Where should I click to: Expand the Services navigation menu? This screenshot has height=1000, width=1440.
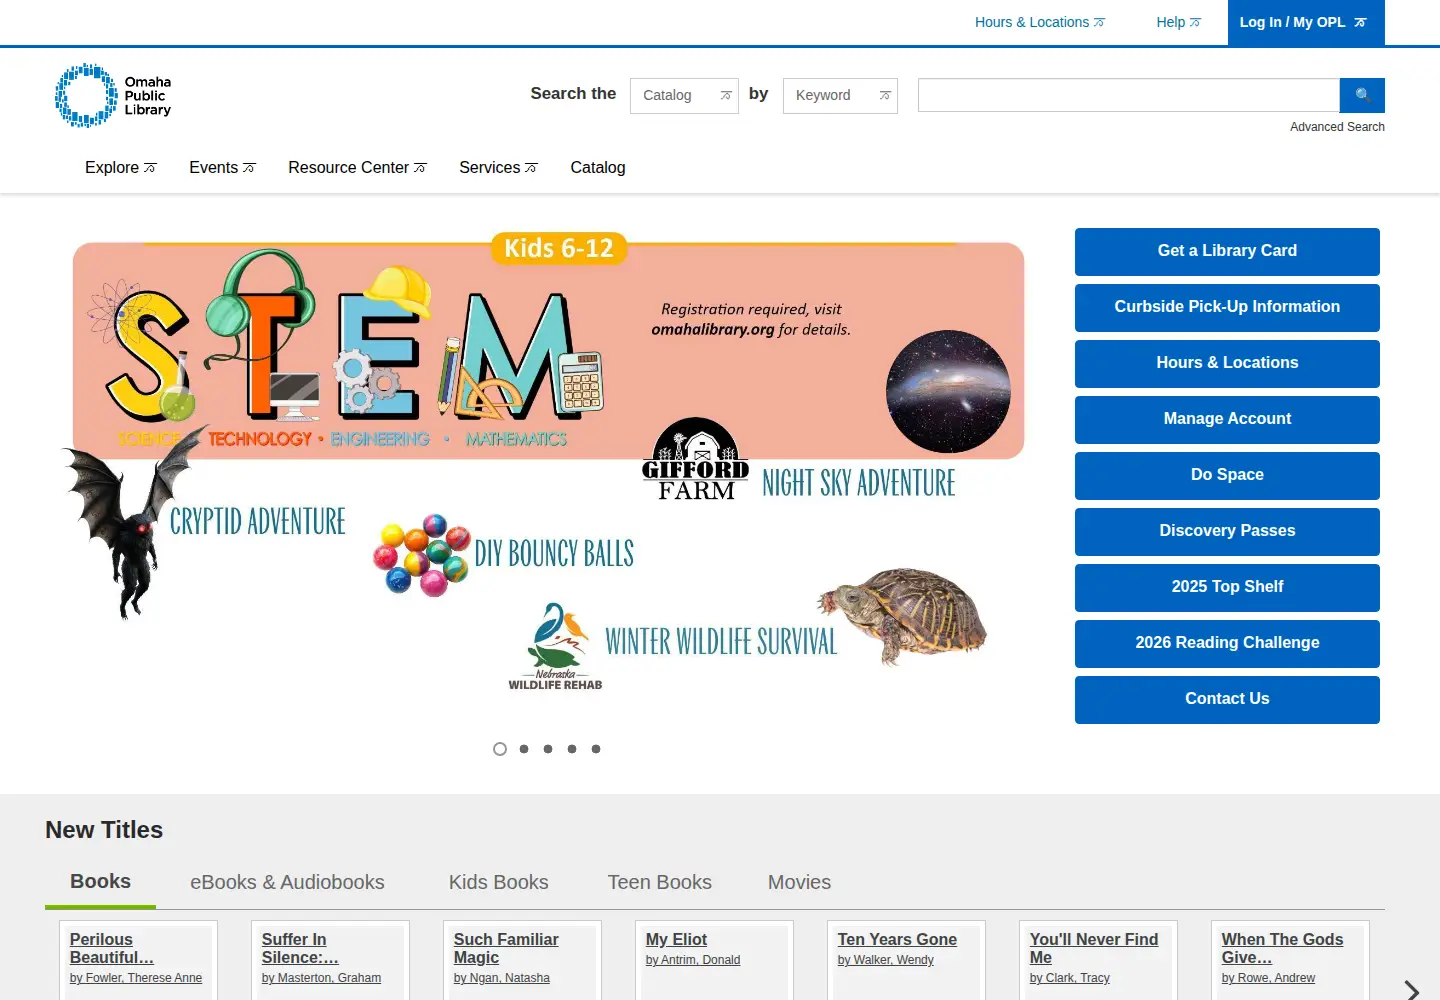pos(498,167)
